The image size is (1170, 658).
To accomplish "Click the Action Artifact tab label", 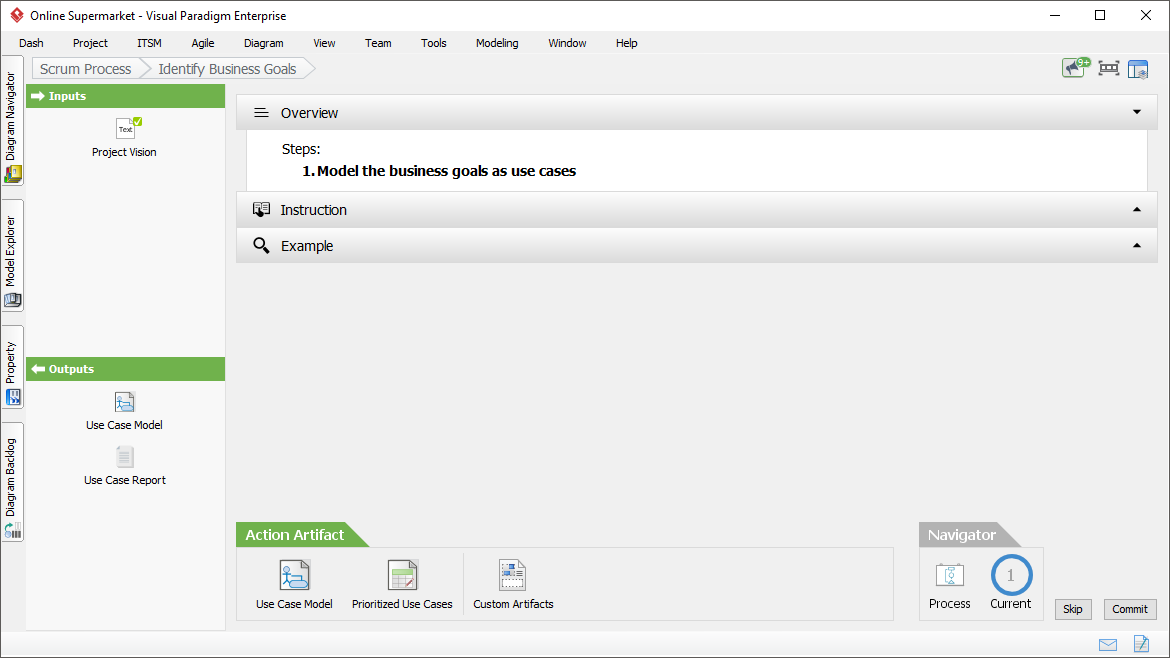I will (295, 535).
